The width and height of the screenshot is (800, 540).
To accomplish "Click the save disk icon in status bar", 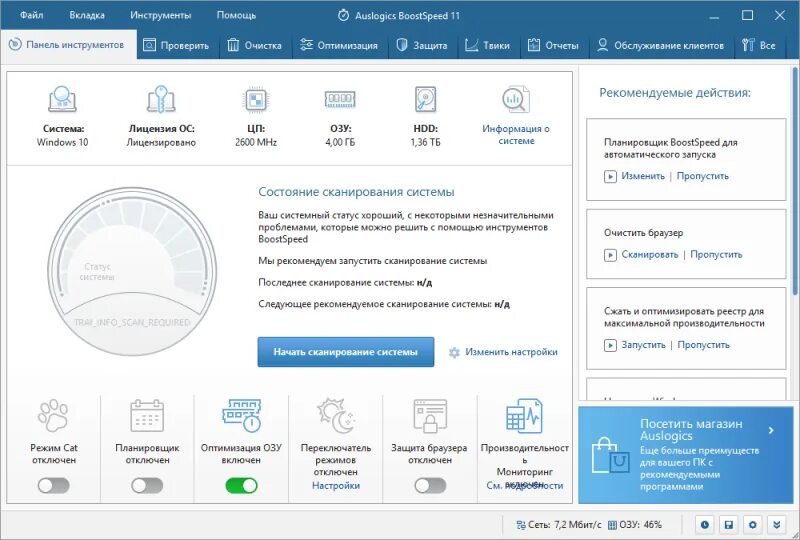I will 729,525.
